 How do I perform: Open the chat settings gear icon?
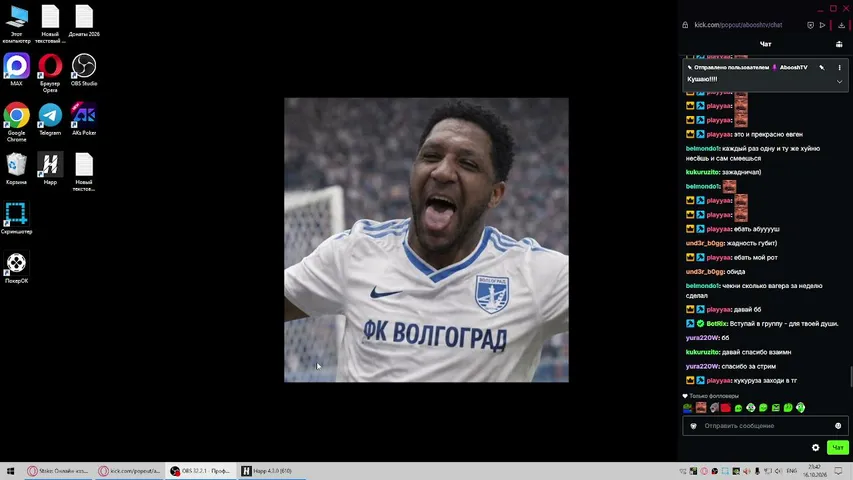(x=815, y=447)
